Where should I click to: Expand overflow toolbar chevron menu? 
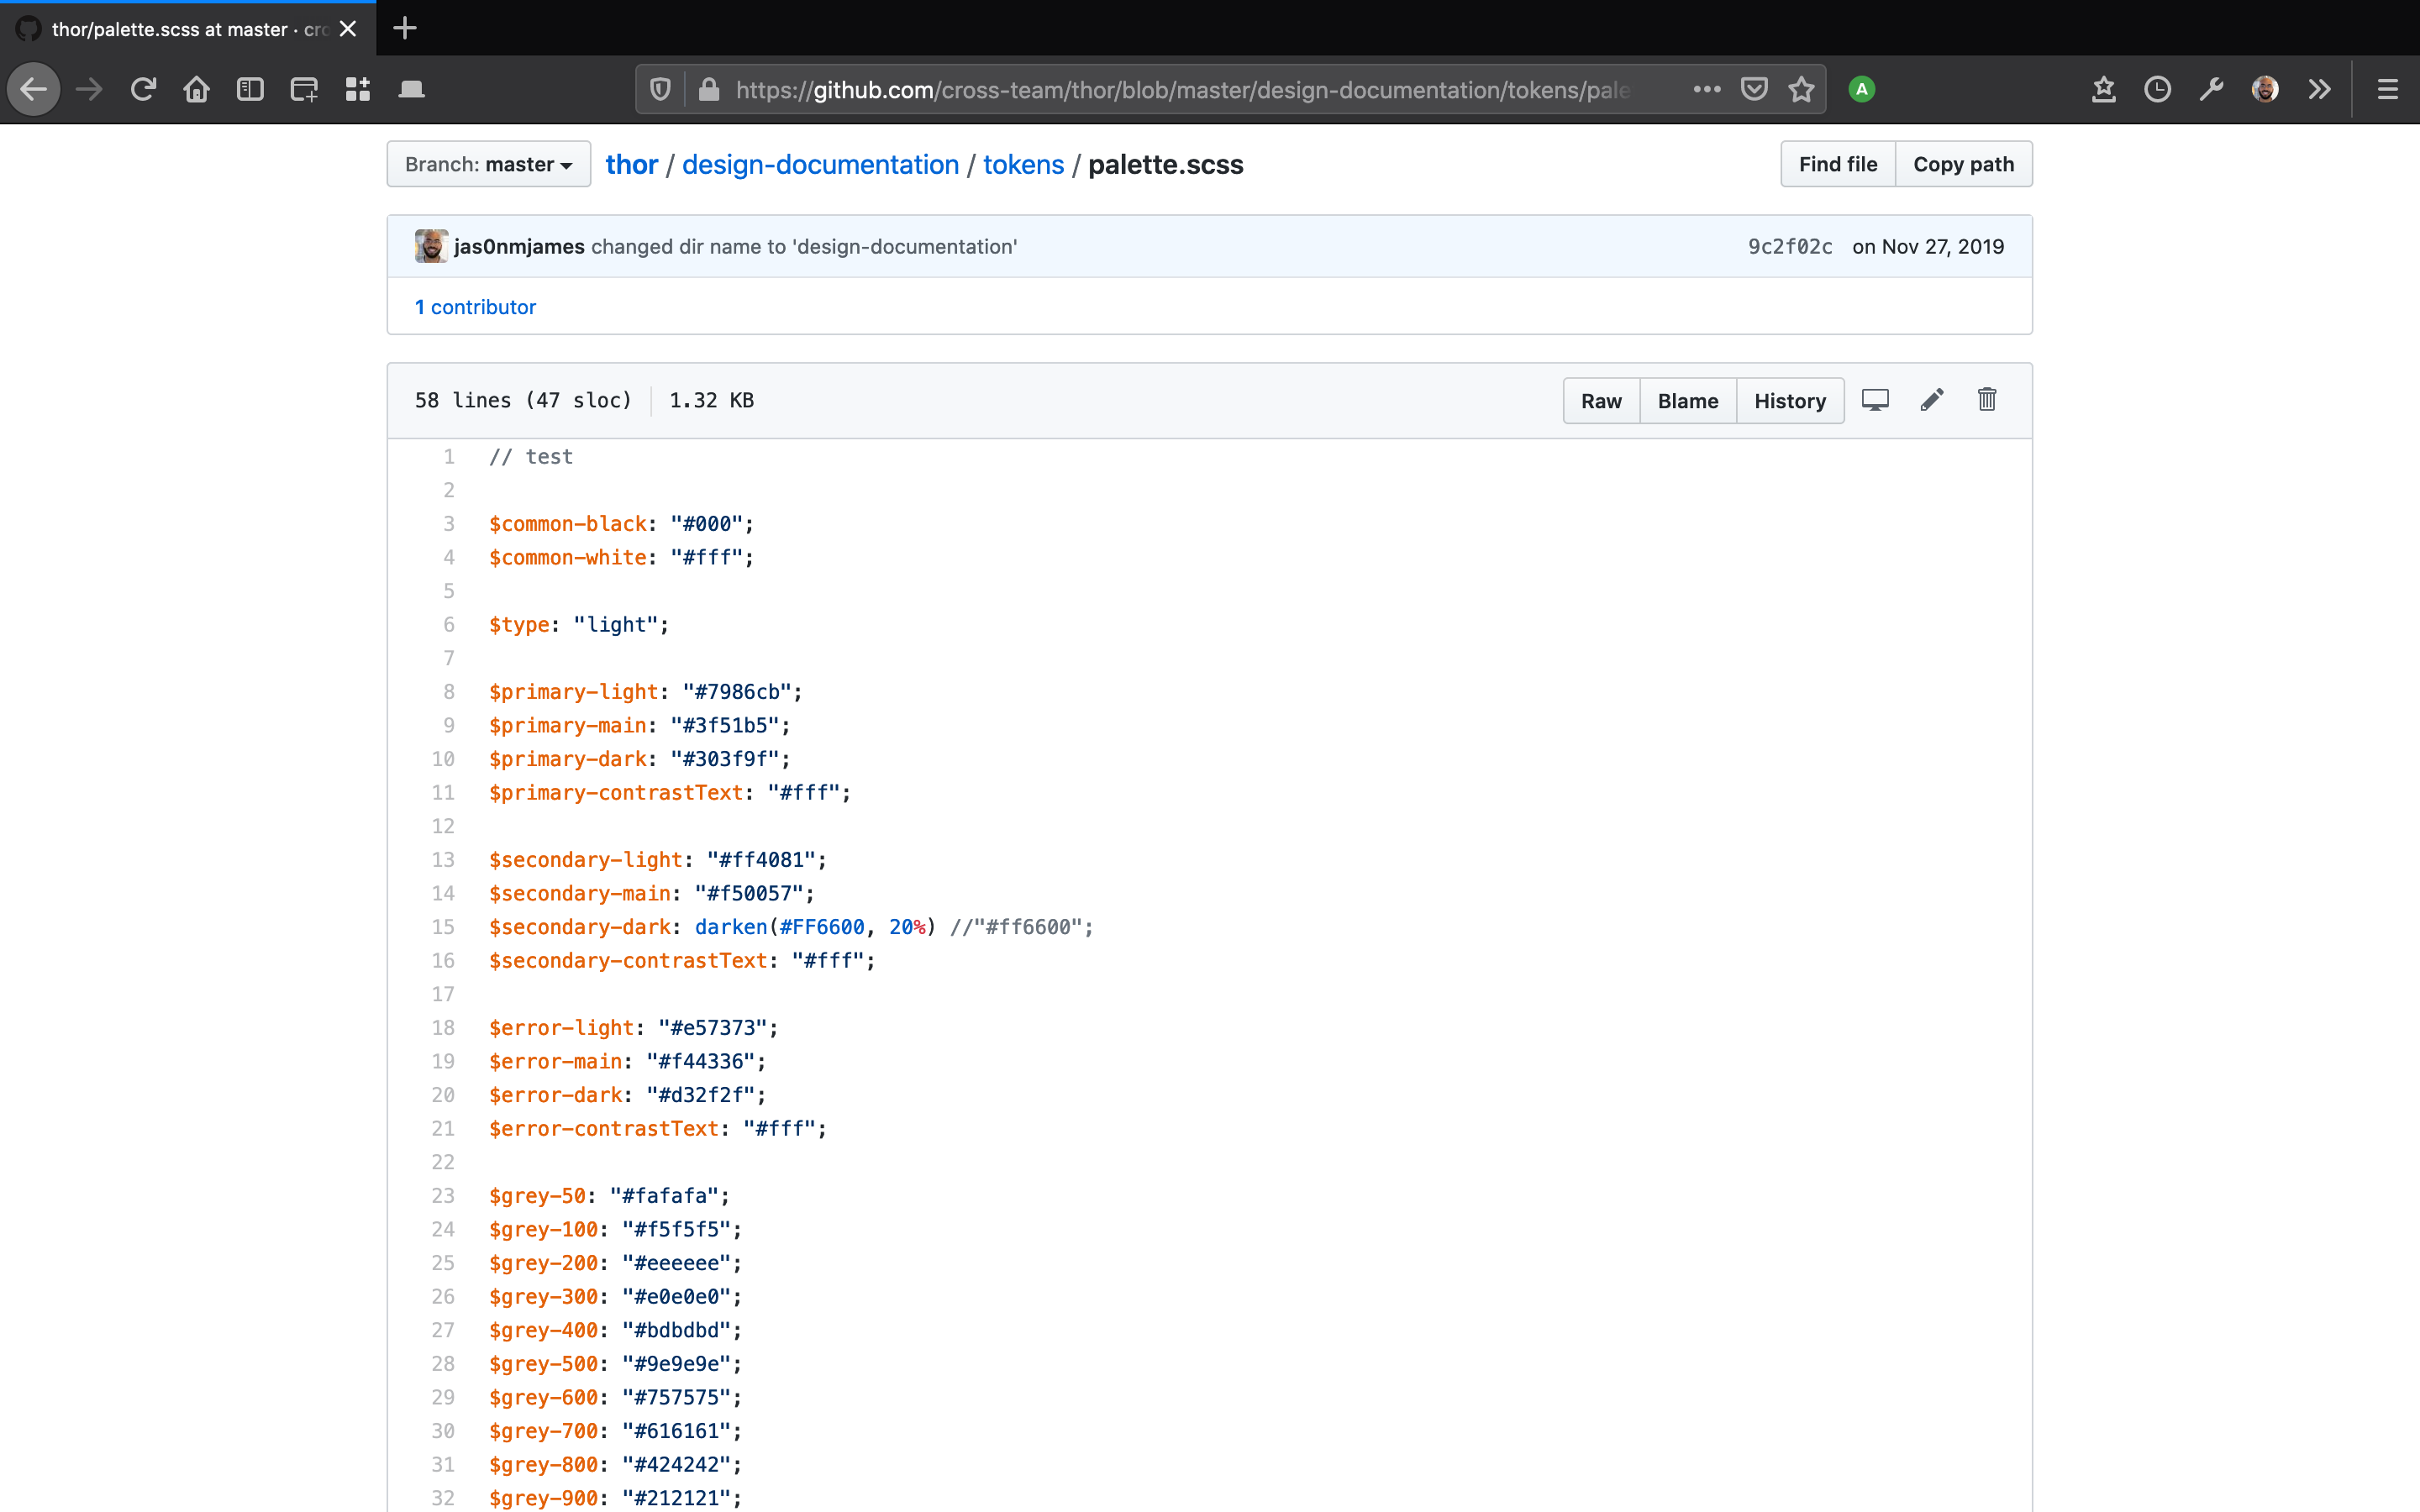[2319, 90]
